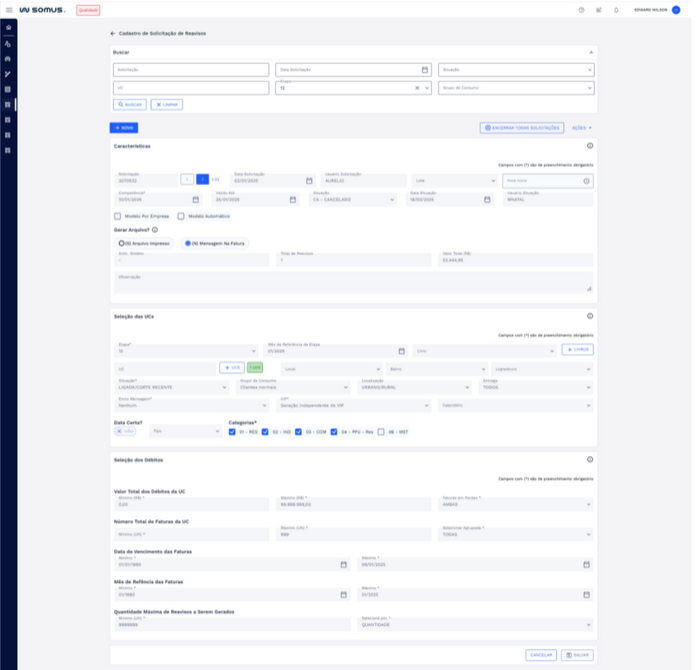The width and height of the screenshot is (696, 670).
Task: Toggle the 05 - MGT category checkbox
Action: tap(381, 431)
